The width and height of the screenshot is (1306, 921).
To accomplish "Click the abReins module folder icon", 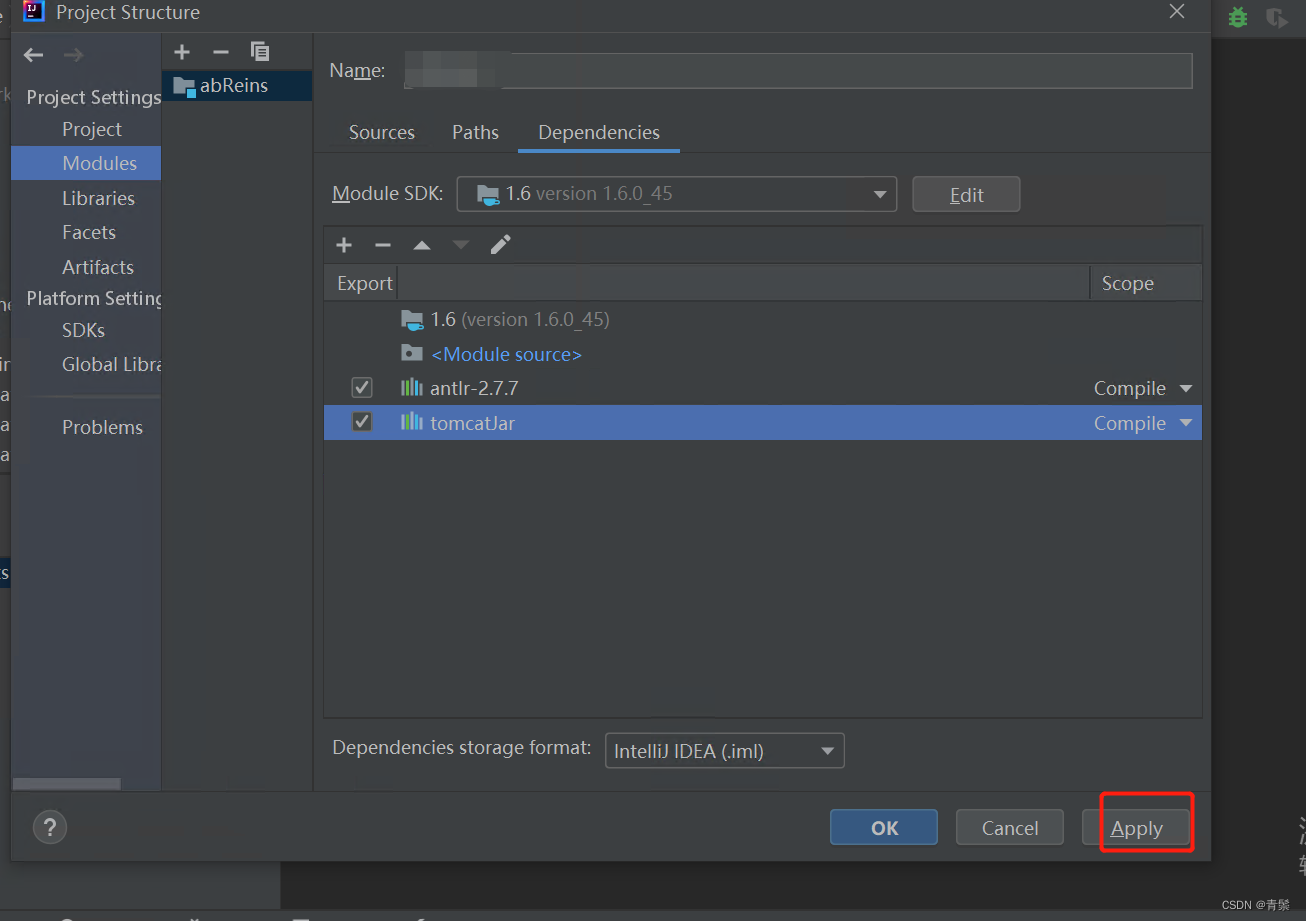I will 184,86.
